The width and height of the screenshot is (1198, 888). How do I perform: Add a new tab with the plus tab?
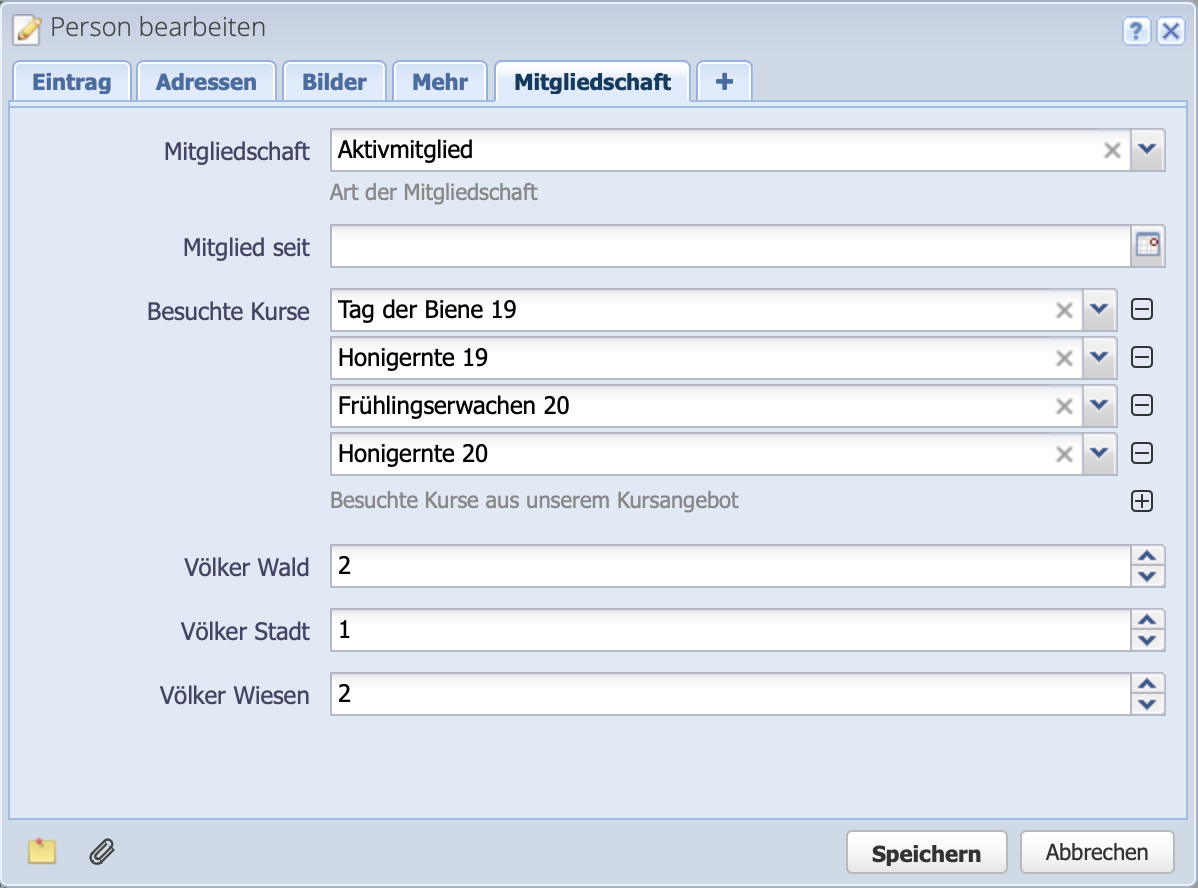pyautogui.click(x=723, y=81)
